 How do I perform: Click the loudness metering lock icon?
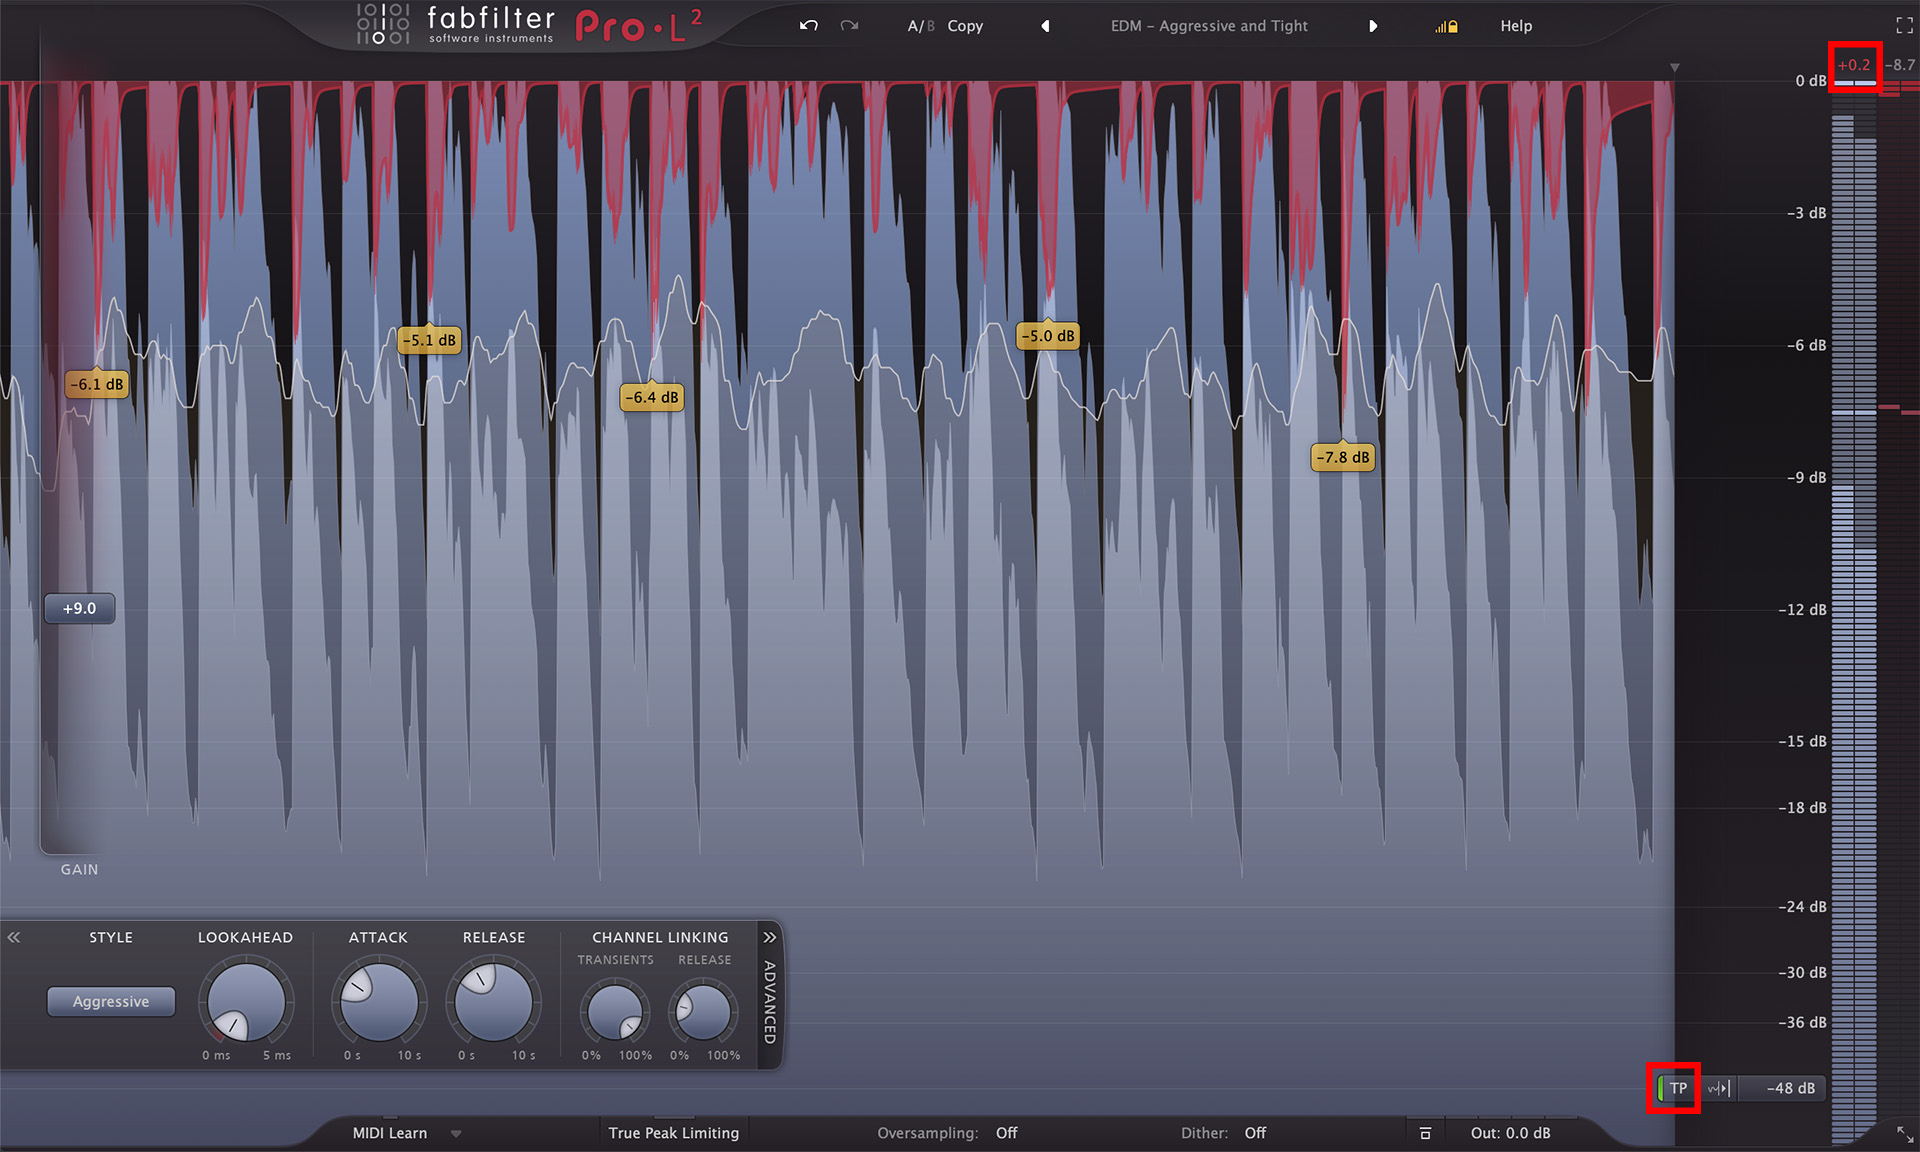click(x=1446, y=27)
